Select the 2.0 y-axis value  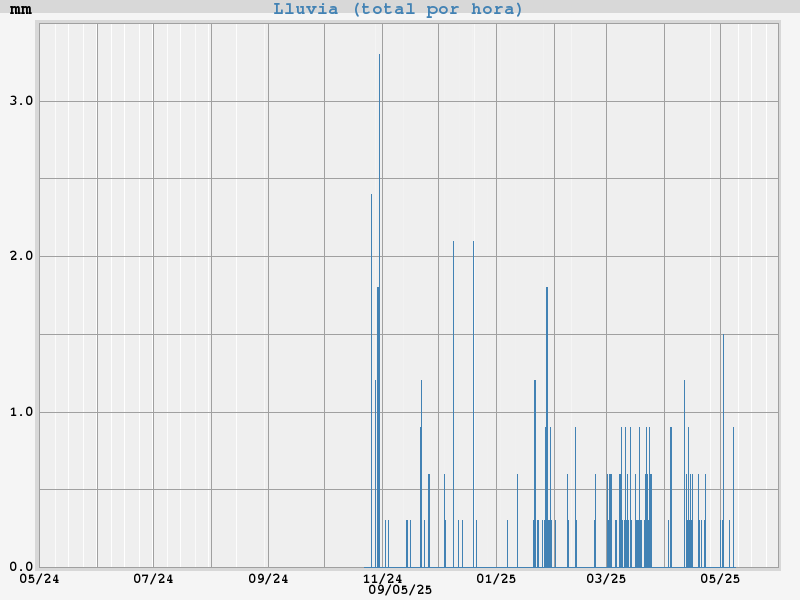click(x=21, y=256)
